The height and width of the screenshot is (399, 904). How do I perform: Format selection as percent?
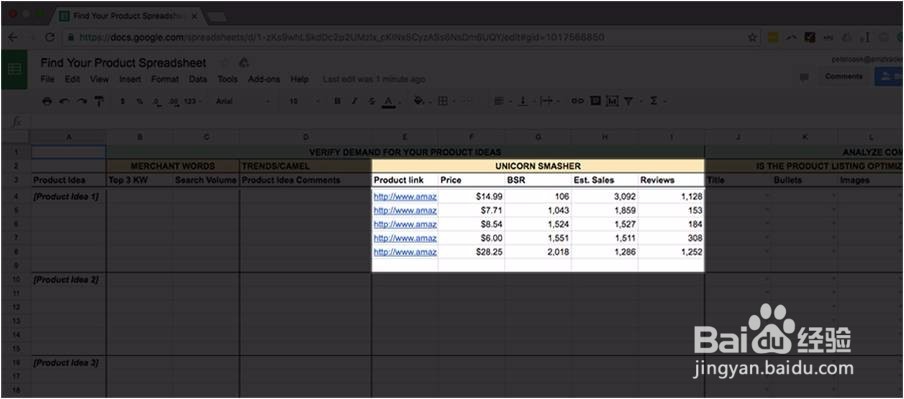(140, 101)
